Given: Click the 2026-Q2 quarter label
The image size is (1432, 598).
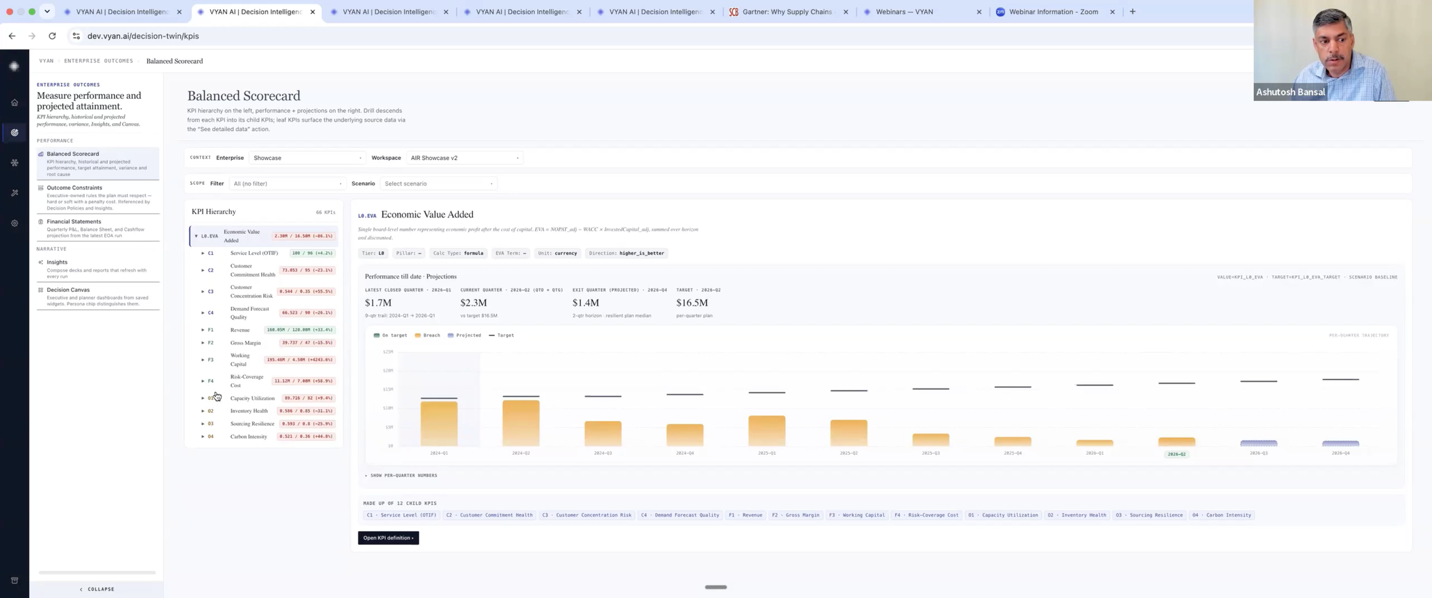Looking at the screenshot, I should 1176,454.
